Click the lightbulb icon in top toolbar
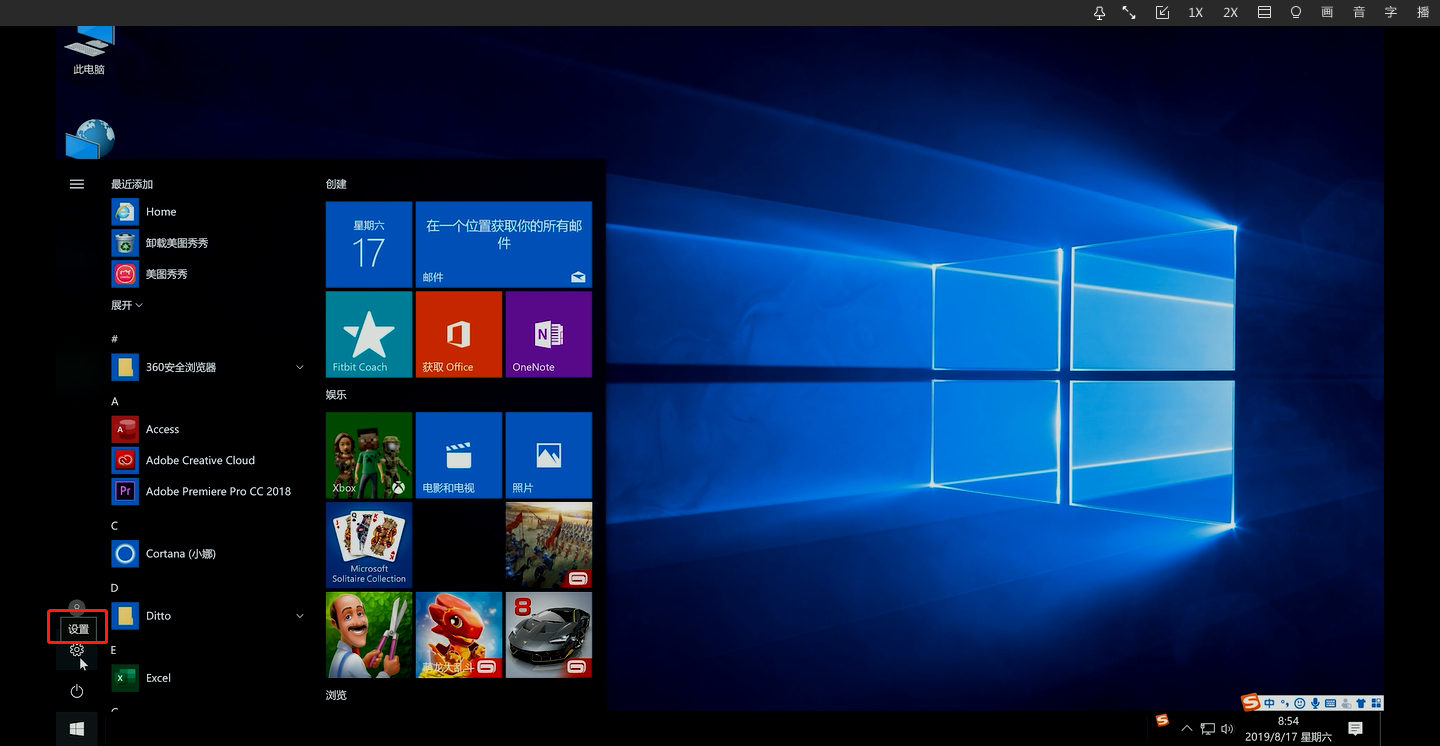Image resolution: width=1440 pixels, height=746 pixels. [x=1296, y=13]
